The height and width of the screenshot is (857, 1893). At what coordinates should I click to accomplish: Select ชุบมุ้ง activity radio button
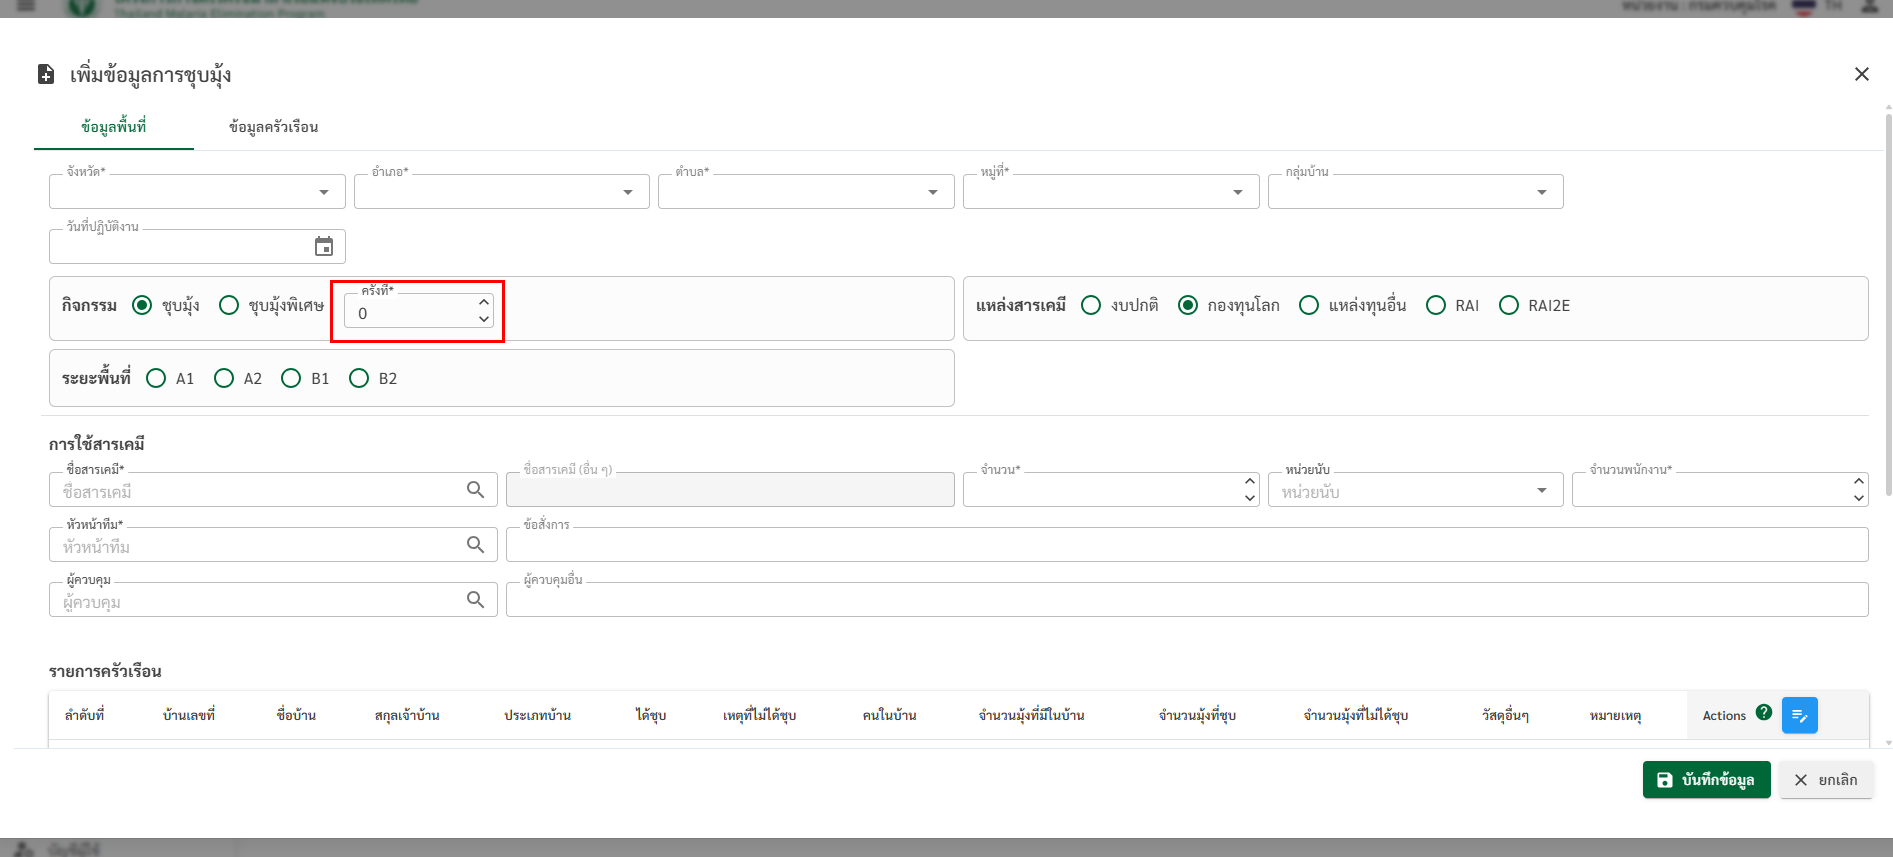pyautogui.click(x=142, y=305)
